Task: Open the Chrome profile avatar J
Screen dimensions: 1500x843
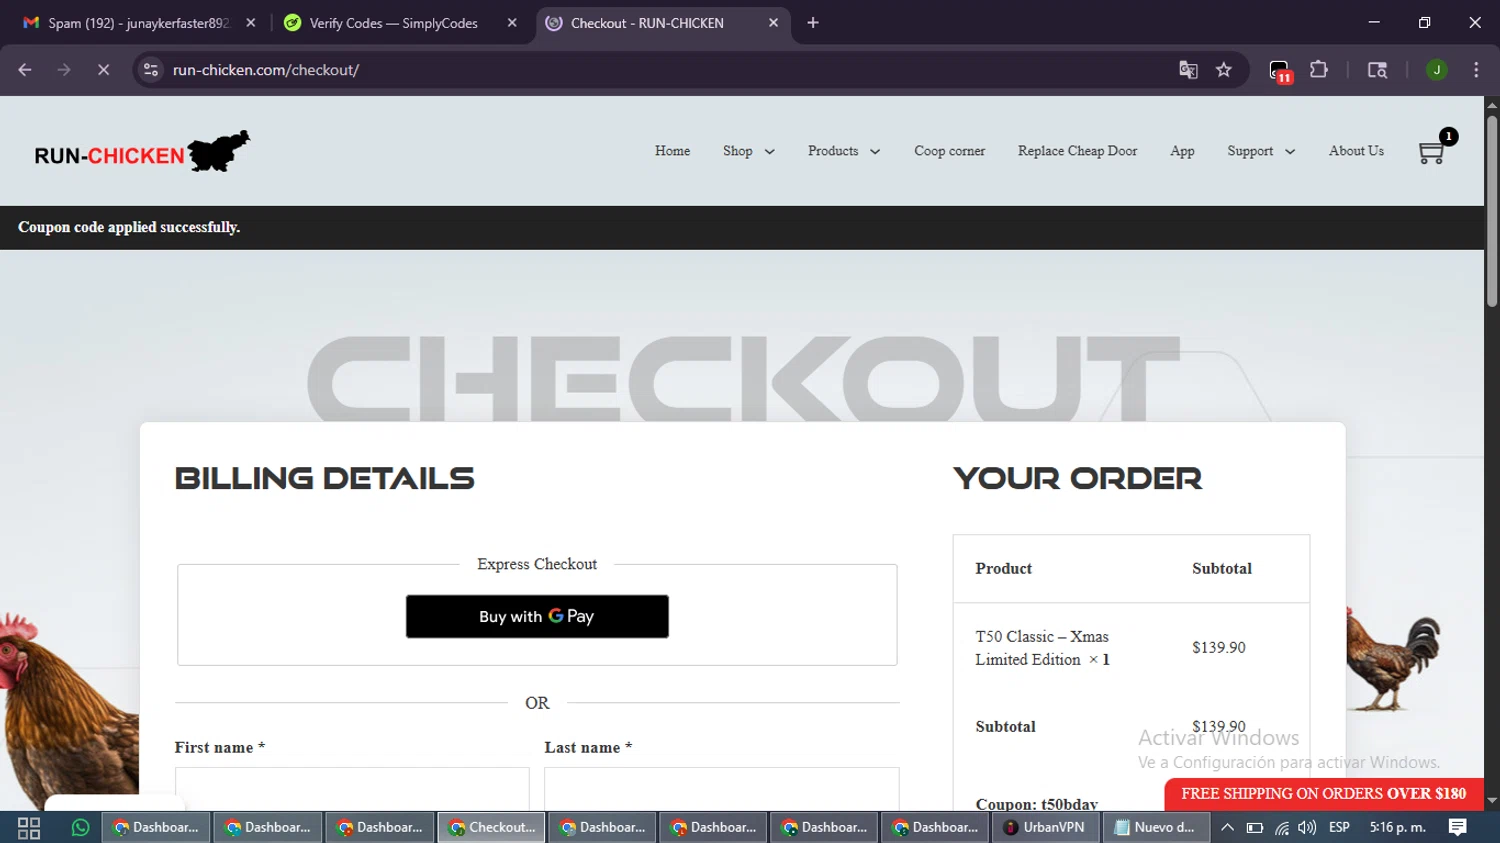Action: pos(1437,70)
